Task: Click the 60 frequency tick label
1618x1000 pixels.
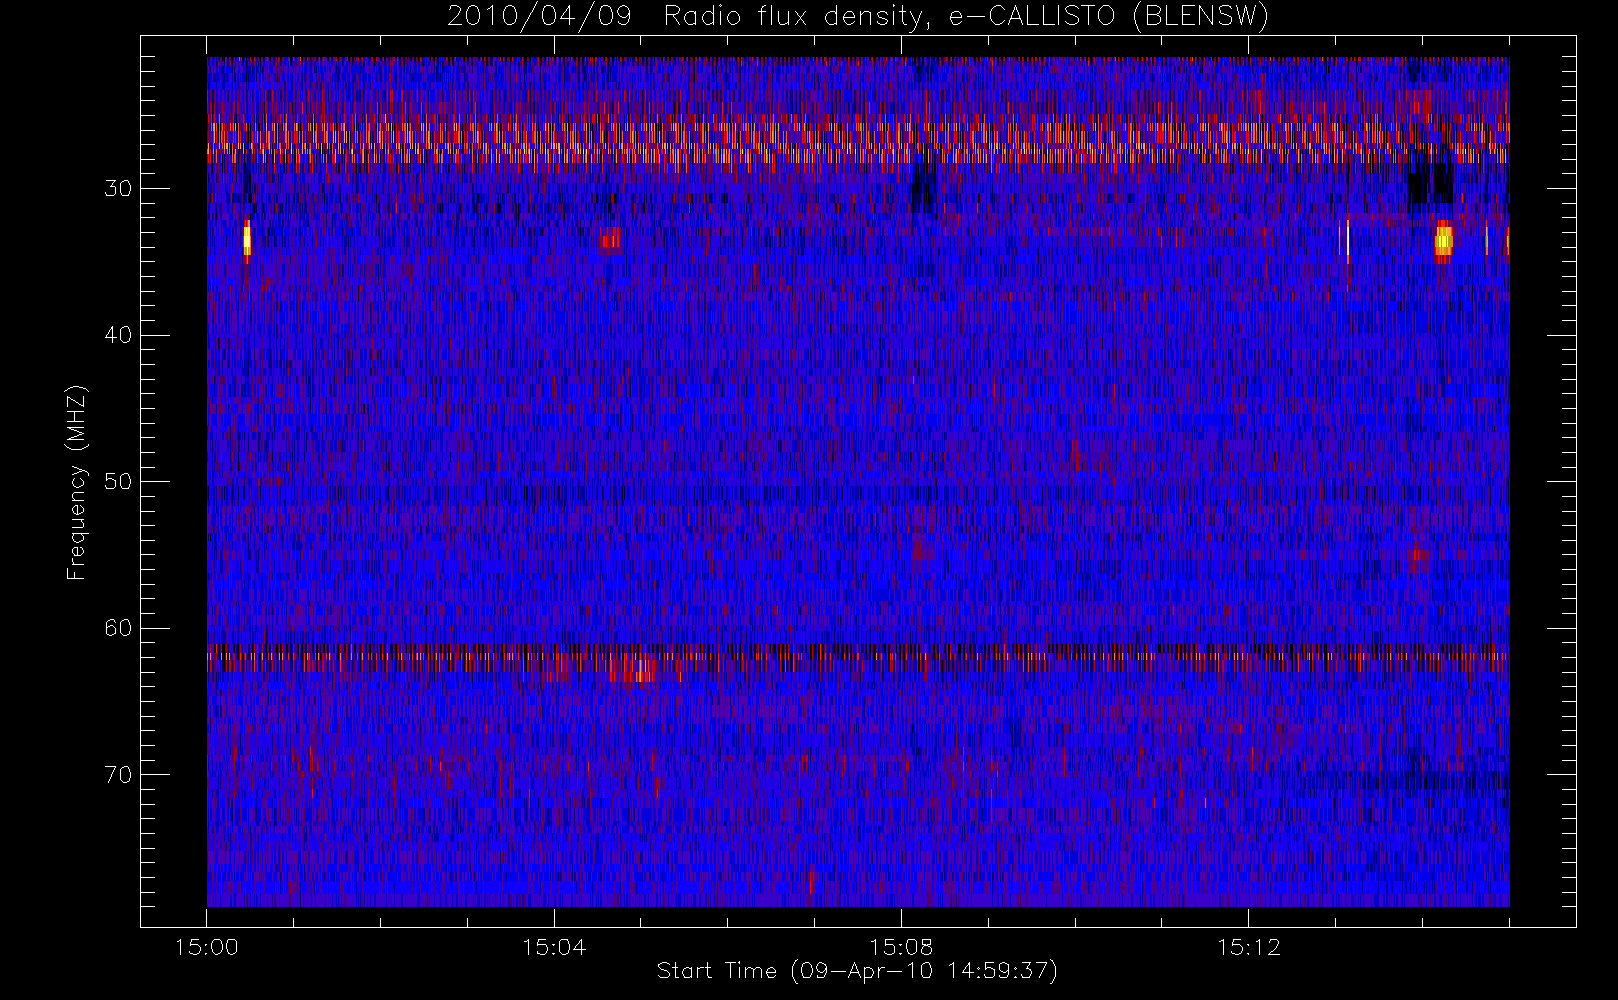Action: [118, 628]
